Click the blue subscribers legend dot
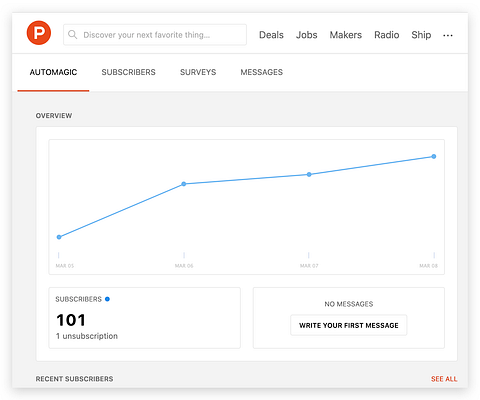 click(x=107, y=299)
